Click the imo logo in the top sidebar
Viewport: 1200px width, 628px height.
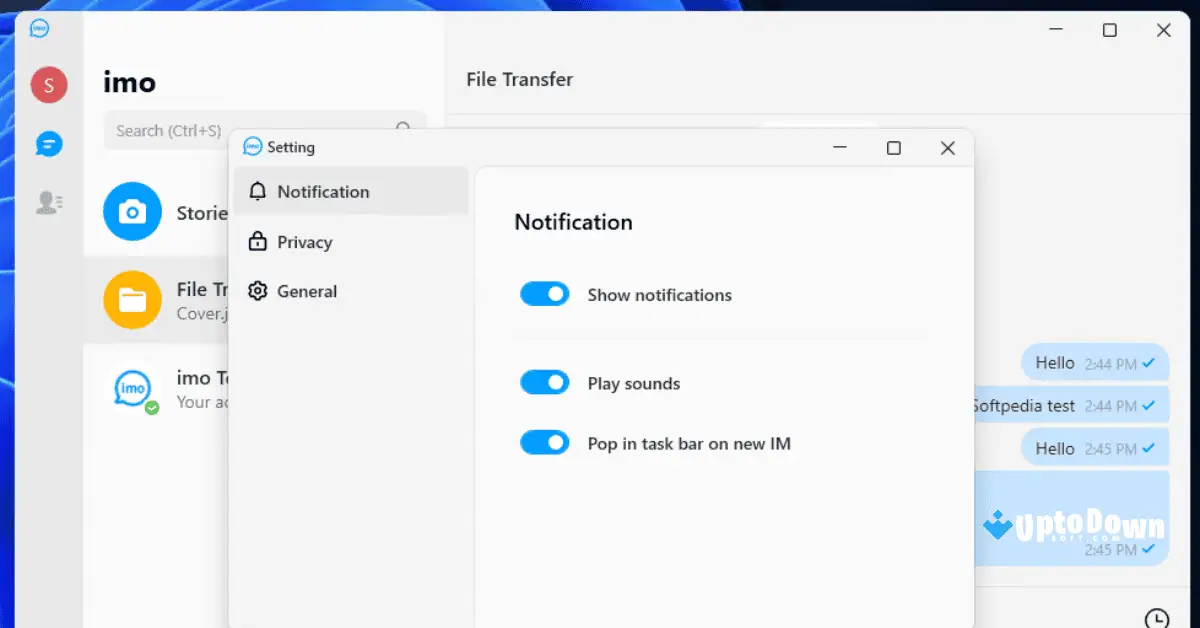click(40, 29)
